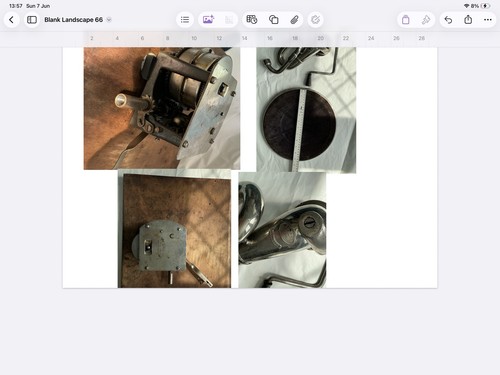Screen dimensions: 500x375
Task: Tap the clipboard paste icon
Action: (x=405, y=20)
